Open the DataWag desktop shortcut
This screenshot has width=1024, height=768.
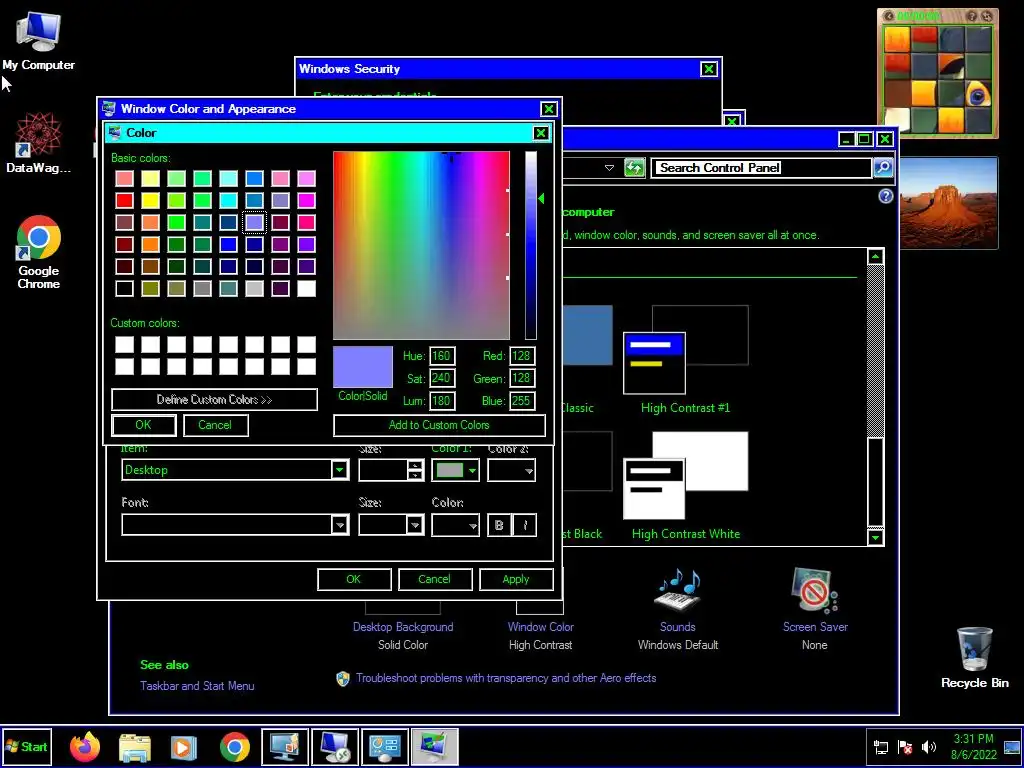point(38,143)
